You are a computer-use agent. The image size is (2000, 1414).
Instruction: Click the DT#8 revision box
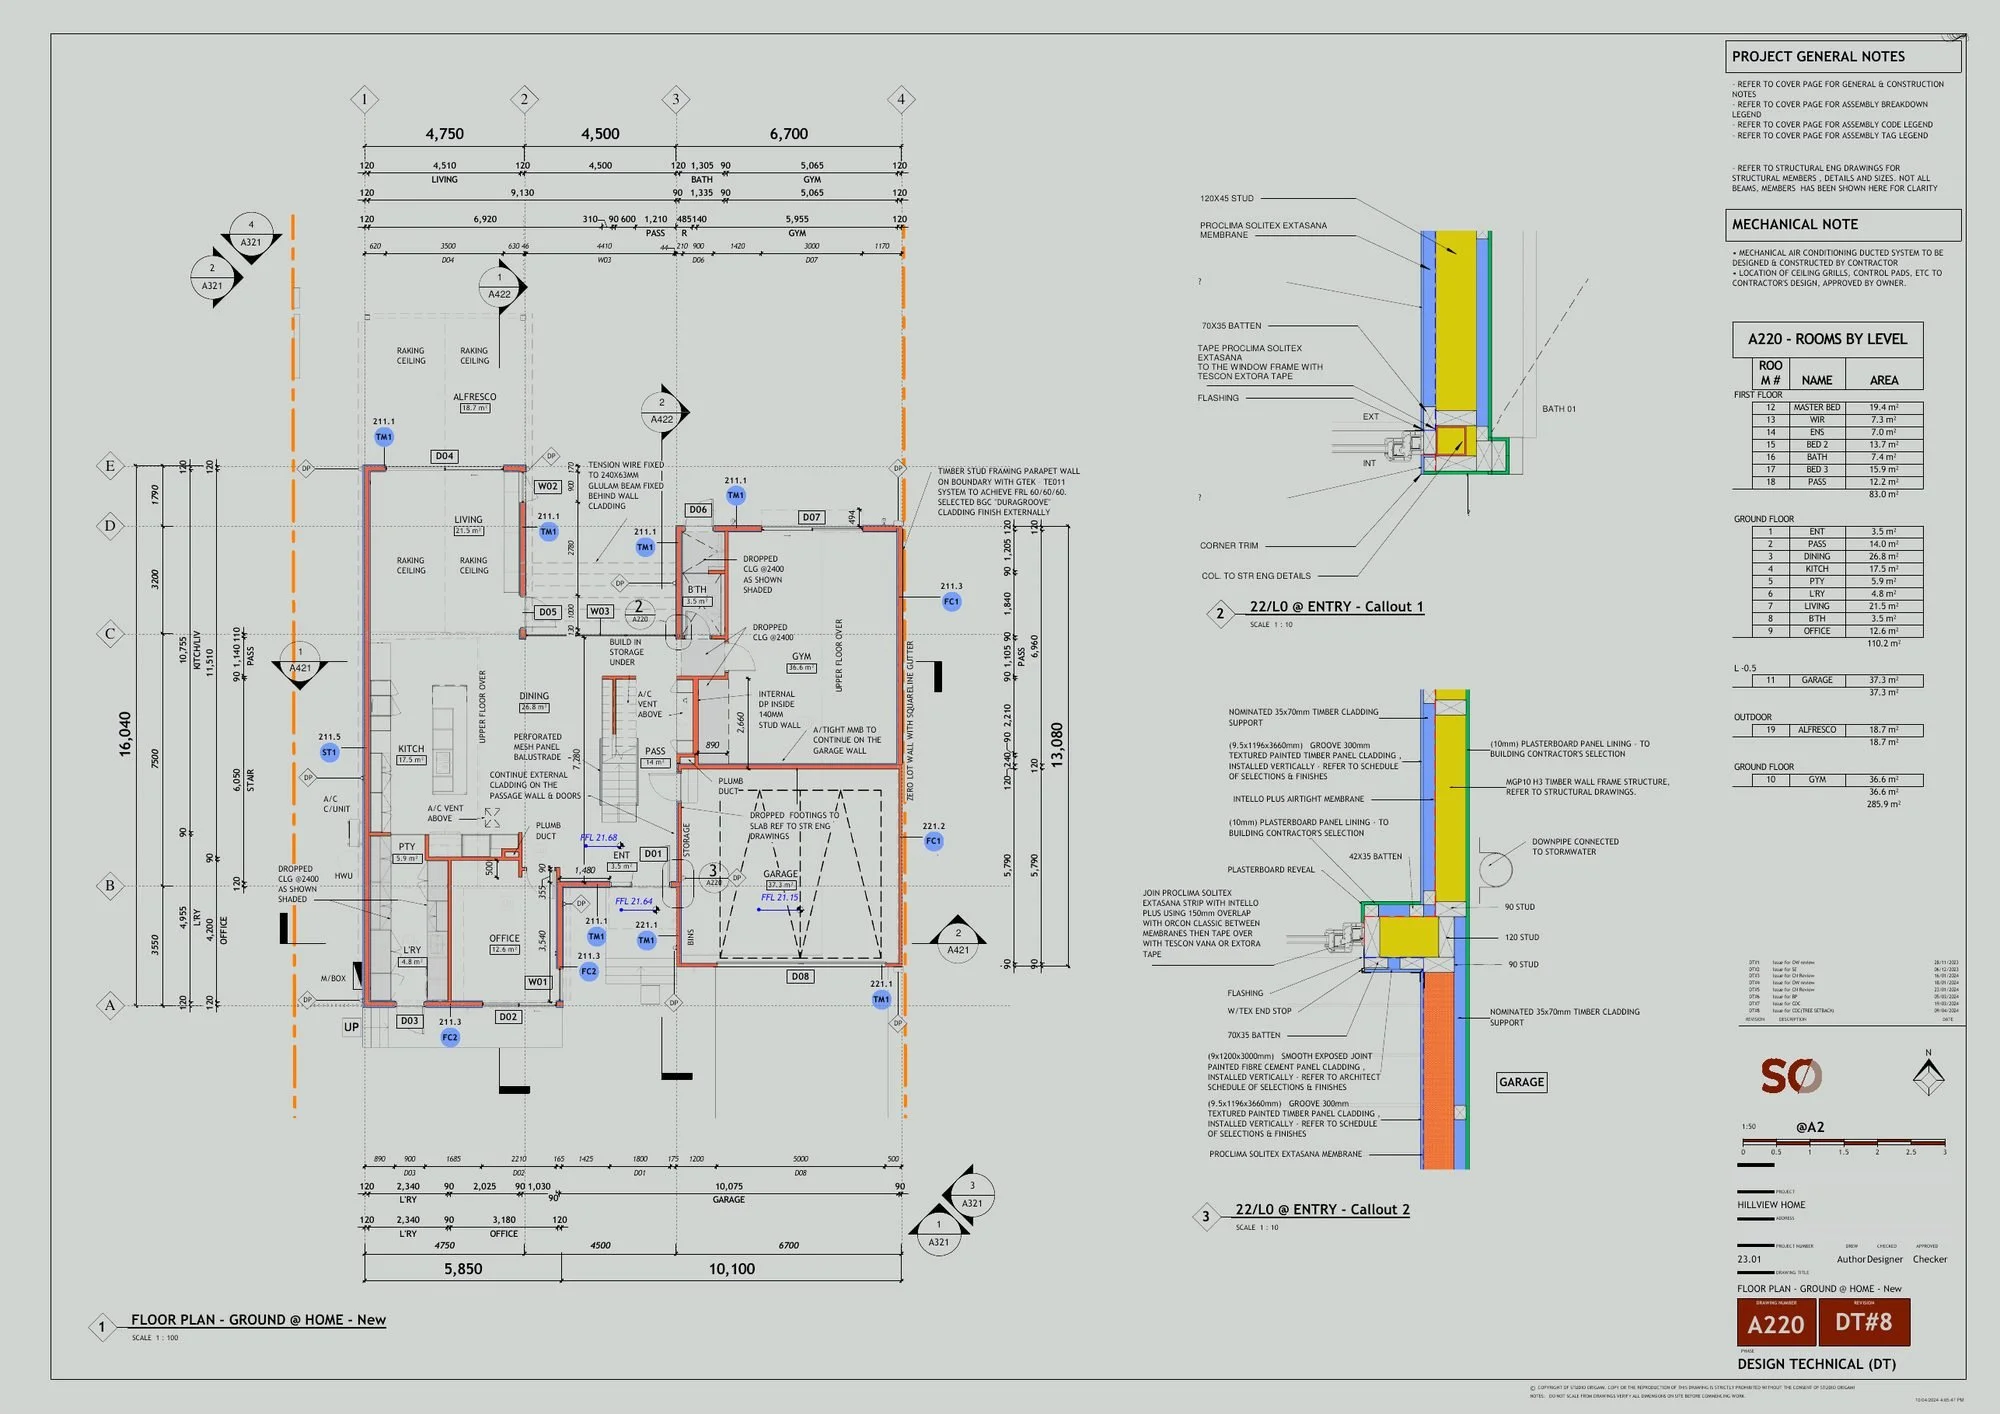coord(1863,1322)
